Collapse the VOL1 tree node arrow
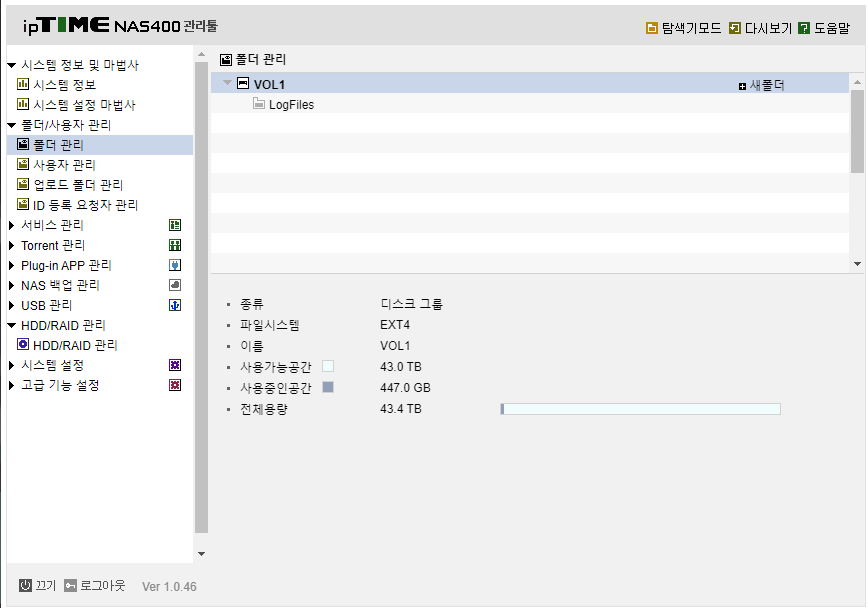 [x=227, y=83]
